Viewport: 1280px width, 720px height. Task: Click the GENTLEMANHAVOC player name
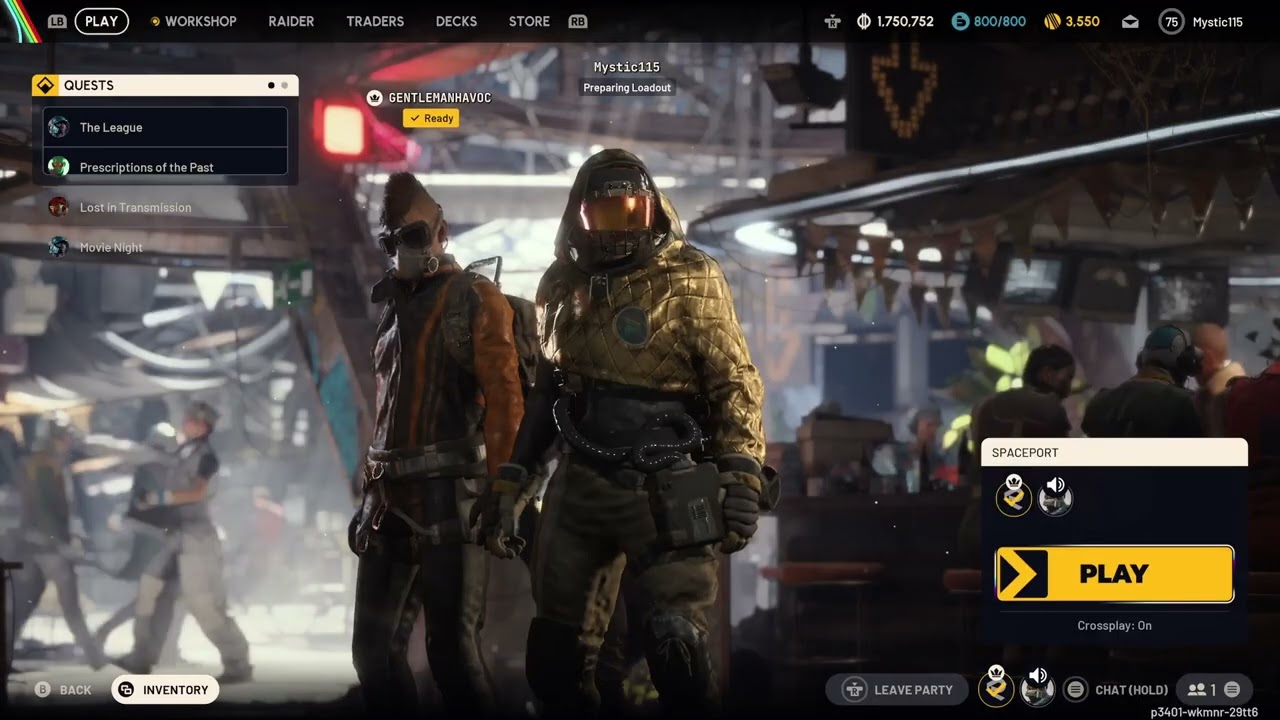click(439, 98)
